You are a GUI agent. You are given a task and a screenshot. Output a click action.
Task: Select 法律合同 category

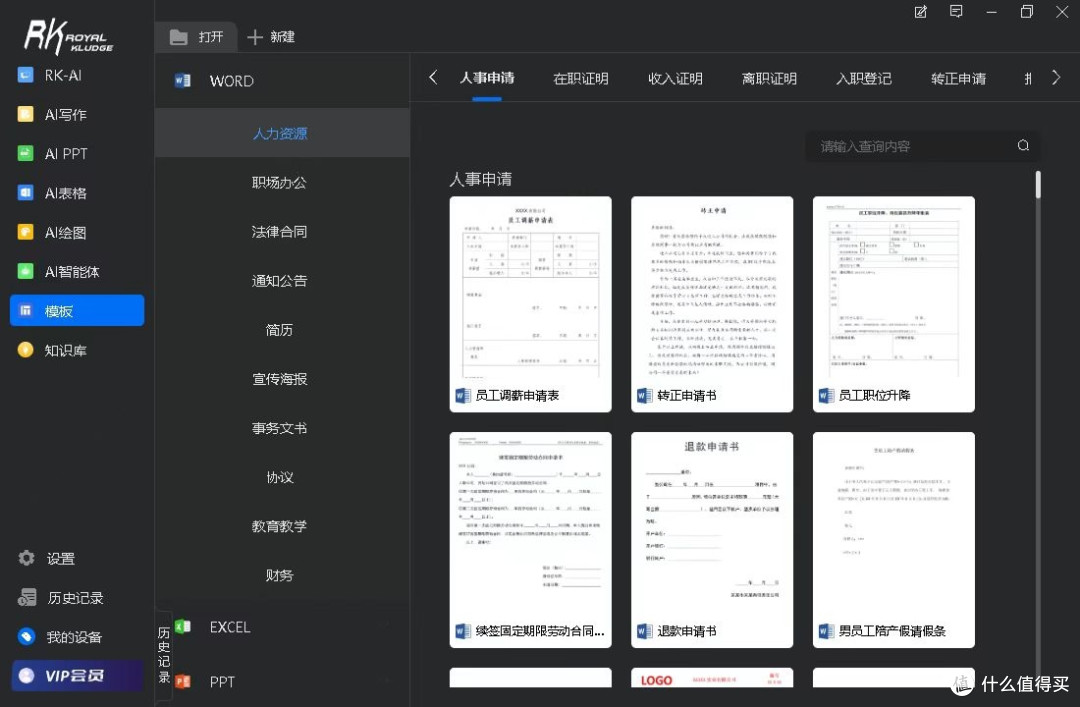tap(279, 232)
